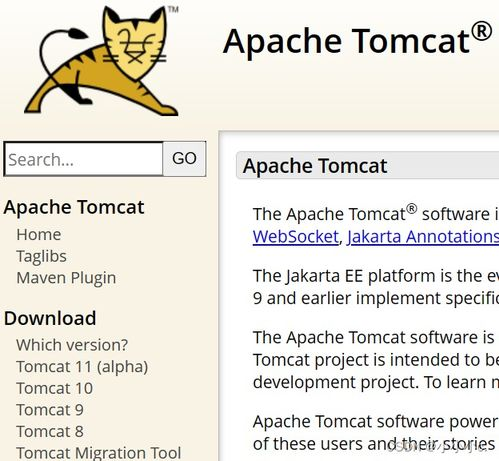Open the Tomcat Migration Tool link
Image resolution: width=499 pixels, height=461 pixels.
[x=98, y=453]
